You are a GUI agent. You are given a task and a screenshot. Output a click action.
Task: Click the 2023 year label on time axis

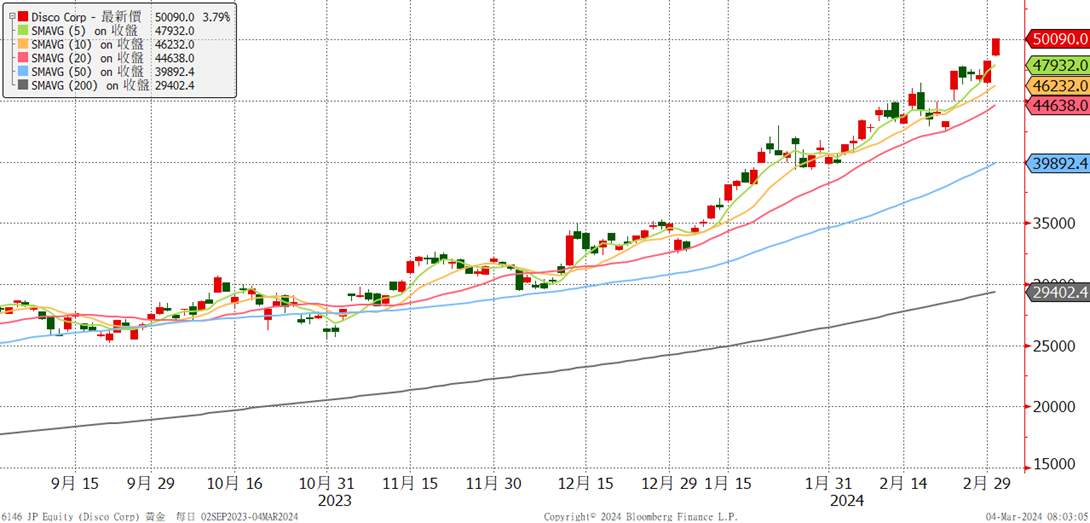(x=334, y=501)
